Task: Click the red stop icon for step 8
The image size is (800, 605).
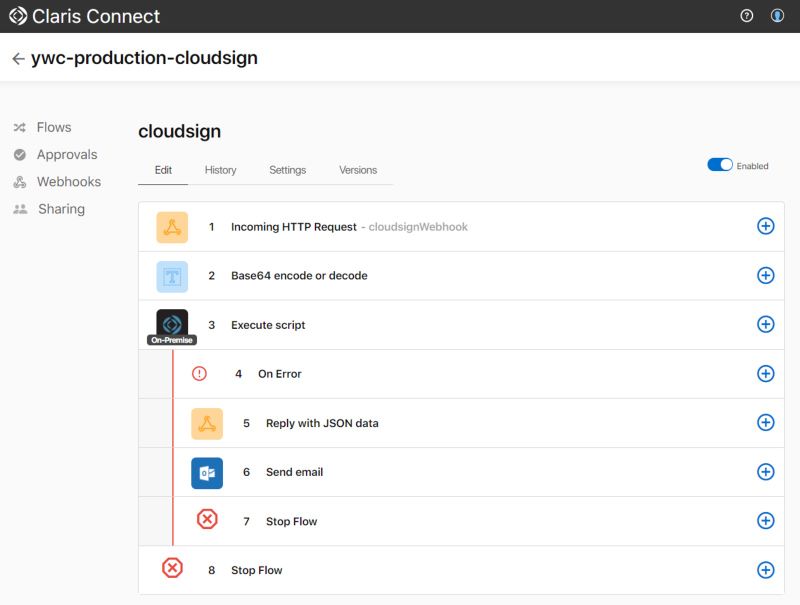Action: [x=172, y=568]
